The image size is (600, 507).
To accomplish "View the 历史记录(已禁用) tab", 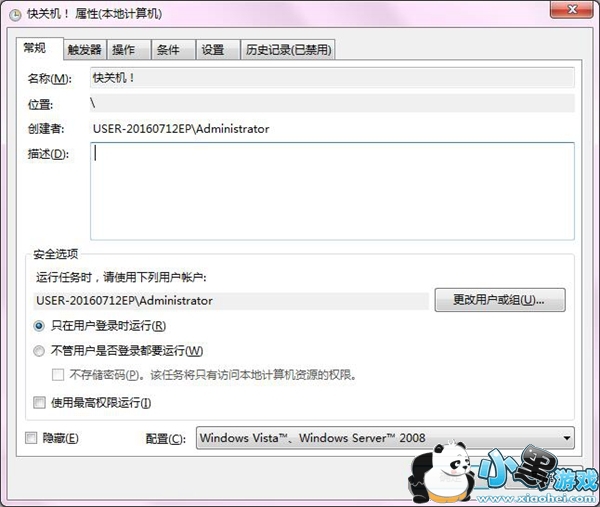I will coord(288,50).
